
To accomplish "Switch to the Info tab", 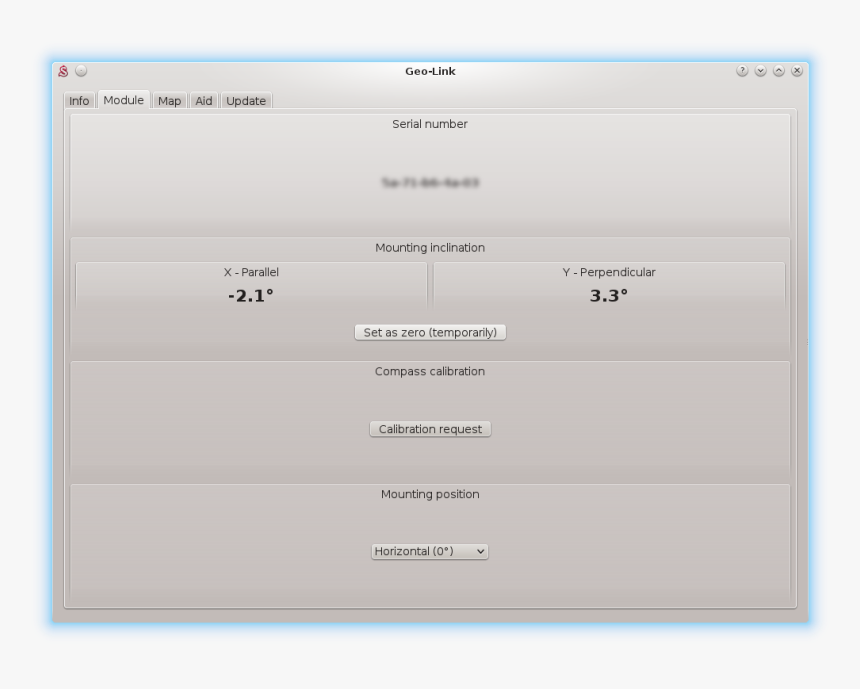I will tap(79, 101).
